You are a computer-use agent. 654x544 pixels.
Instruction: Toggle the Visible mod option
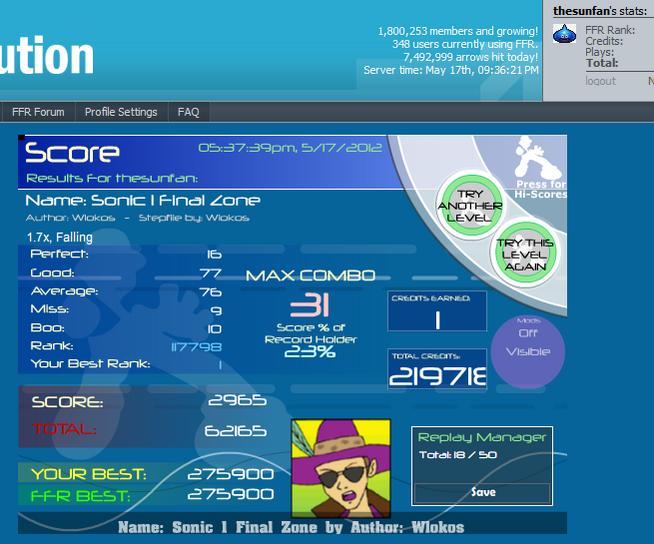(x=528, y=352)
